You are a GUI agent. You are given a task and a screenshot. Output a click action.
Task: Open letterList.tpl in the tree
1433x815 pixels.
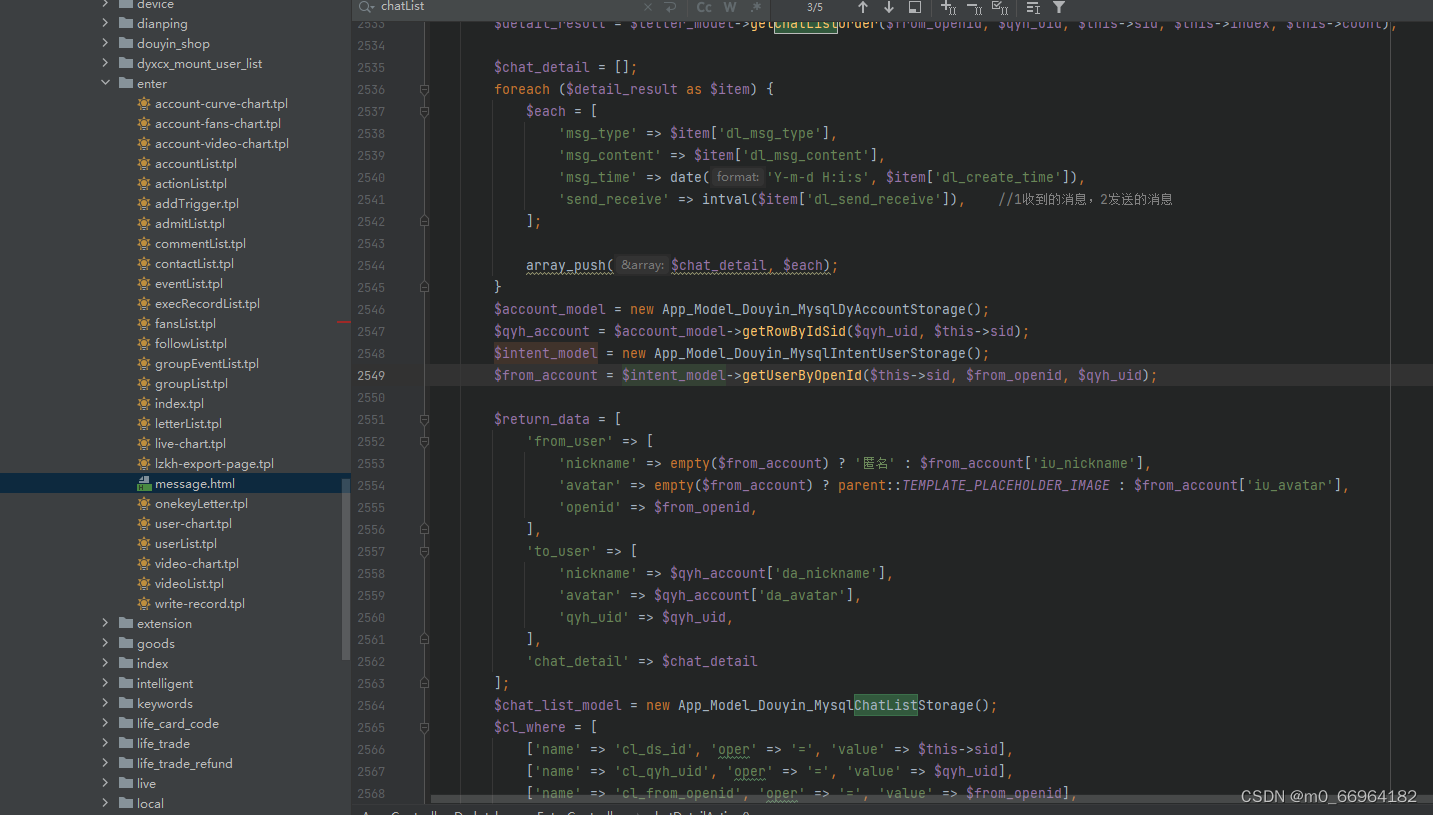tap(188, 424)
